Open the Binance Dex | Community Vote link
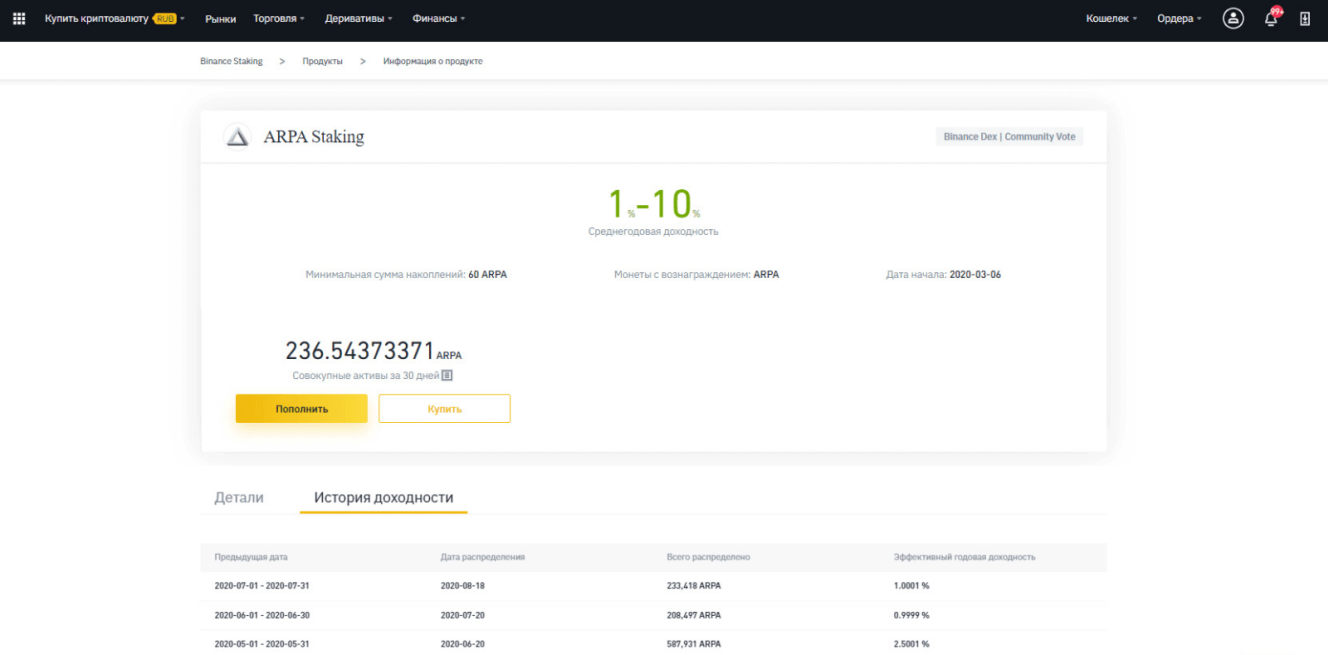This screenshot has width=1328, height=655. (x=1009, y=136)
